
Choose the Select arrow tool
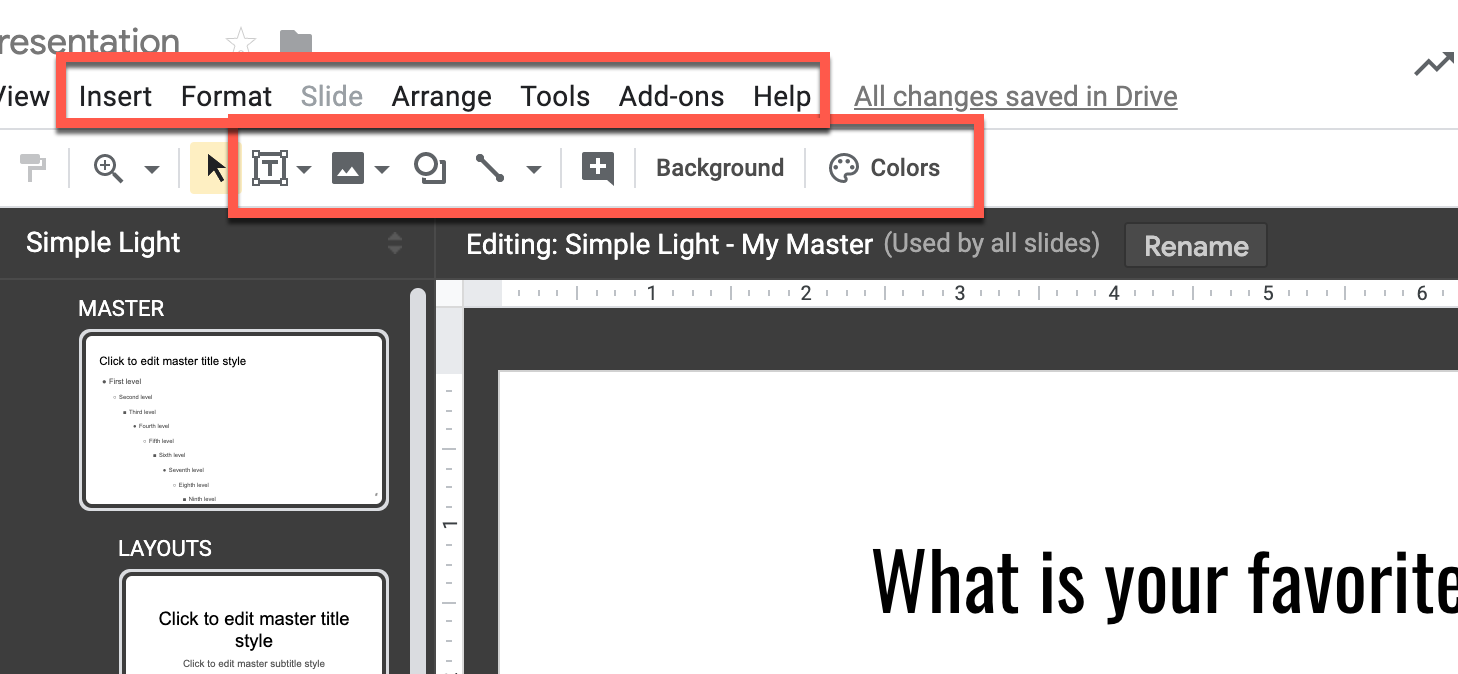tap(213, 167)
